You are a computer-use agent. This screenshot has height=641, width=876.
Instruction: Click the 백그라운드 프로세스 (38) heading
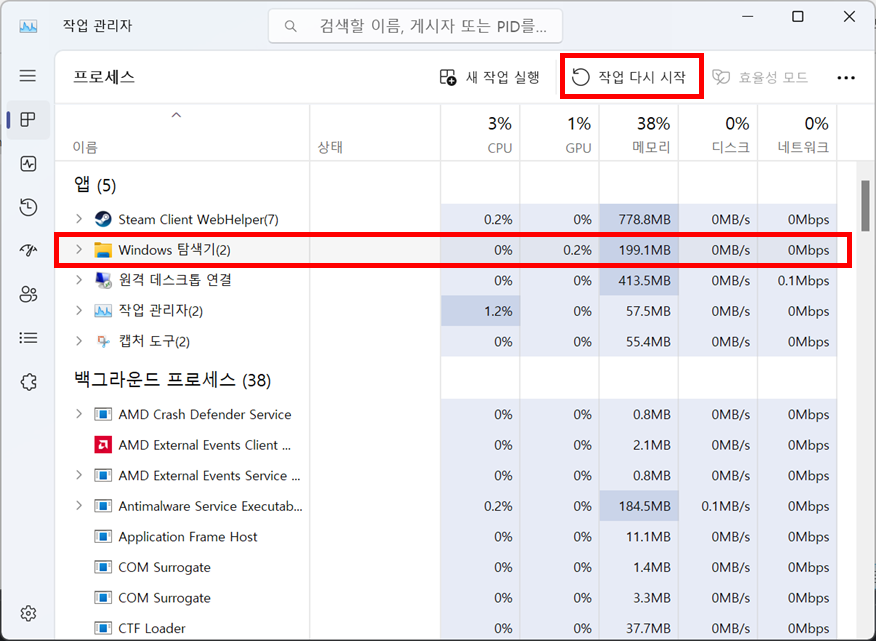[x=172, y=380]
